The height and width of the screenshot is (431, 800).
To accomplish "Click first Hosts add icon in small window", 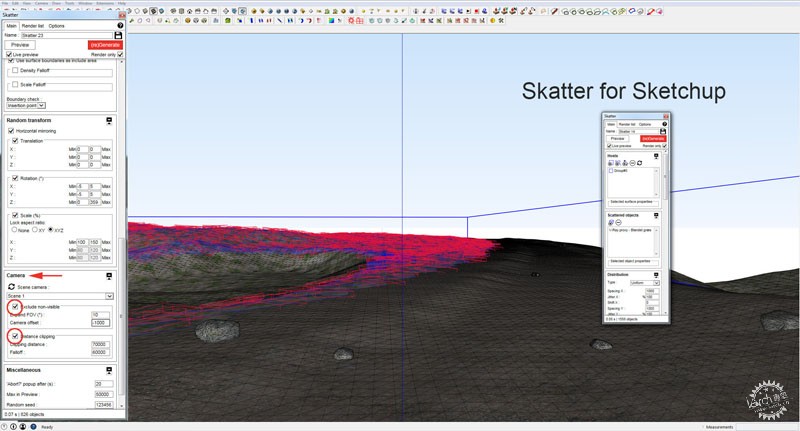I will [x=611, y=163].
